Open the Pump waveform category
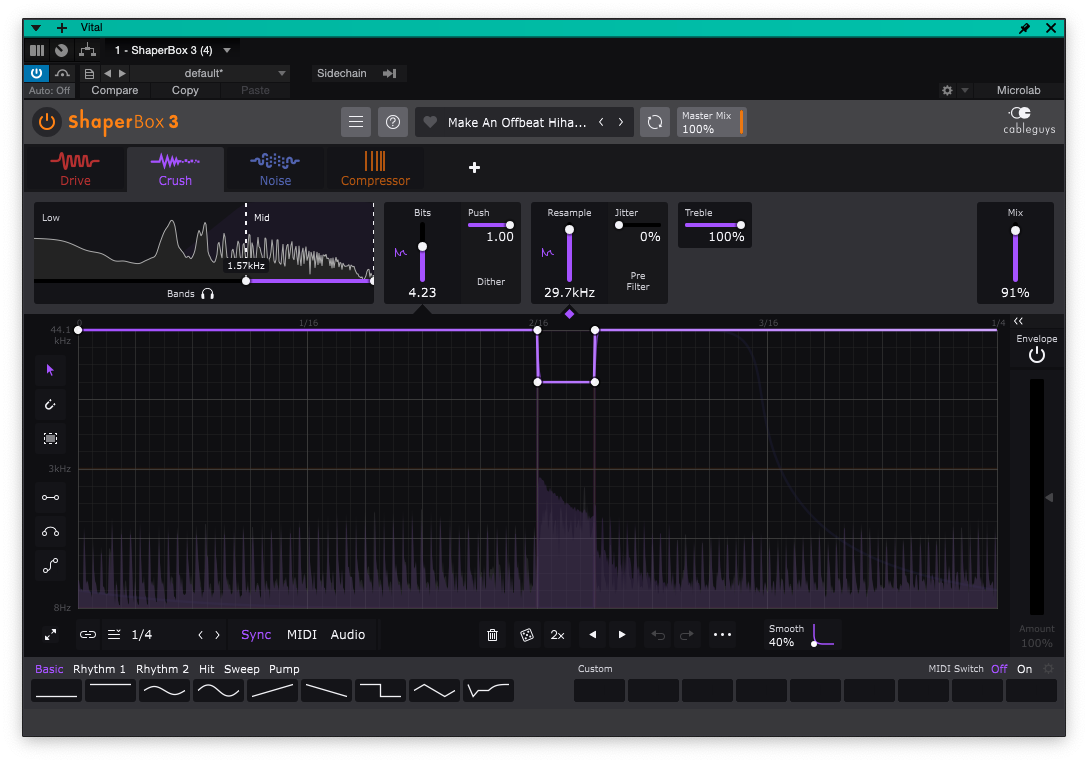This screenshot has width=1088, height=763. click(x=284, y=669)
